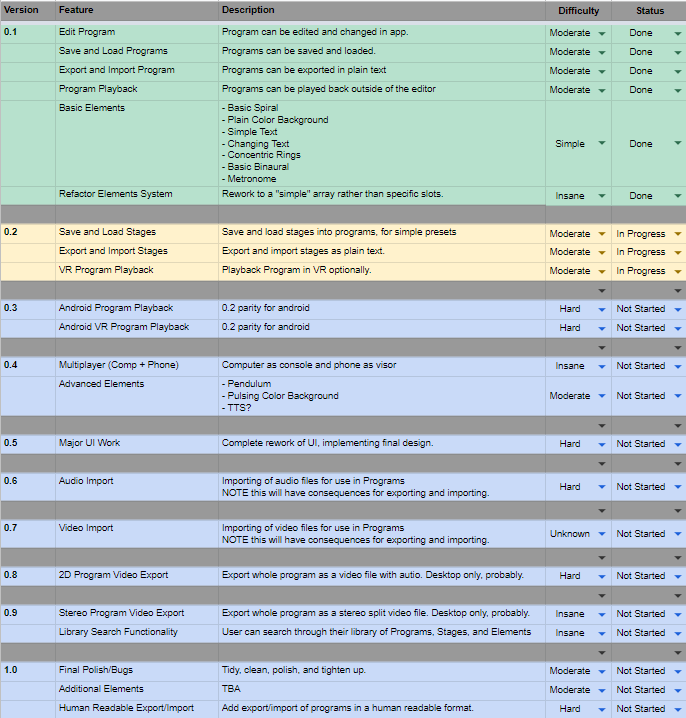Select the Difficulty column header

pyautogui.click(x=578, y=11)
